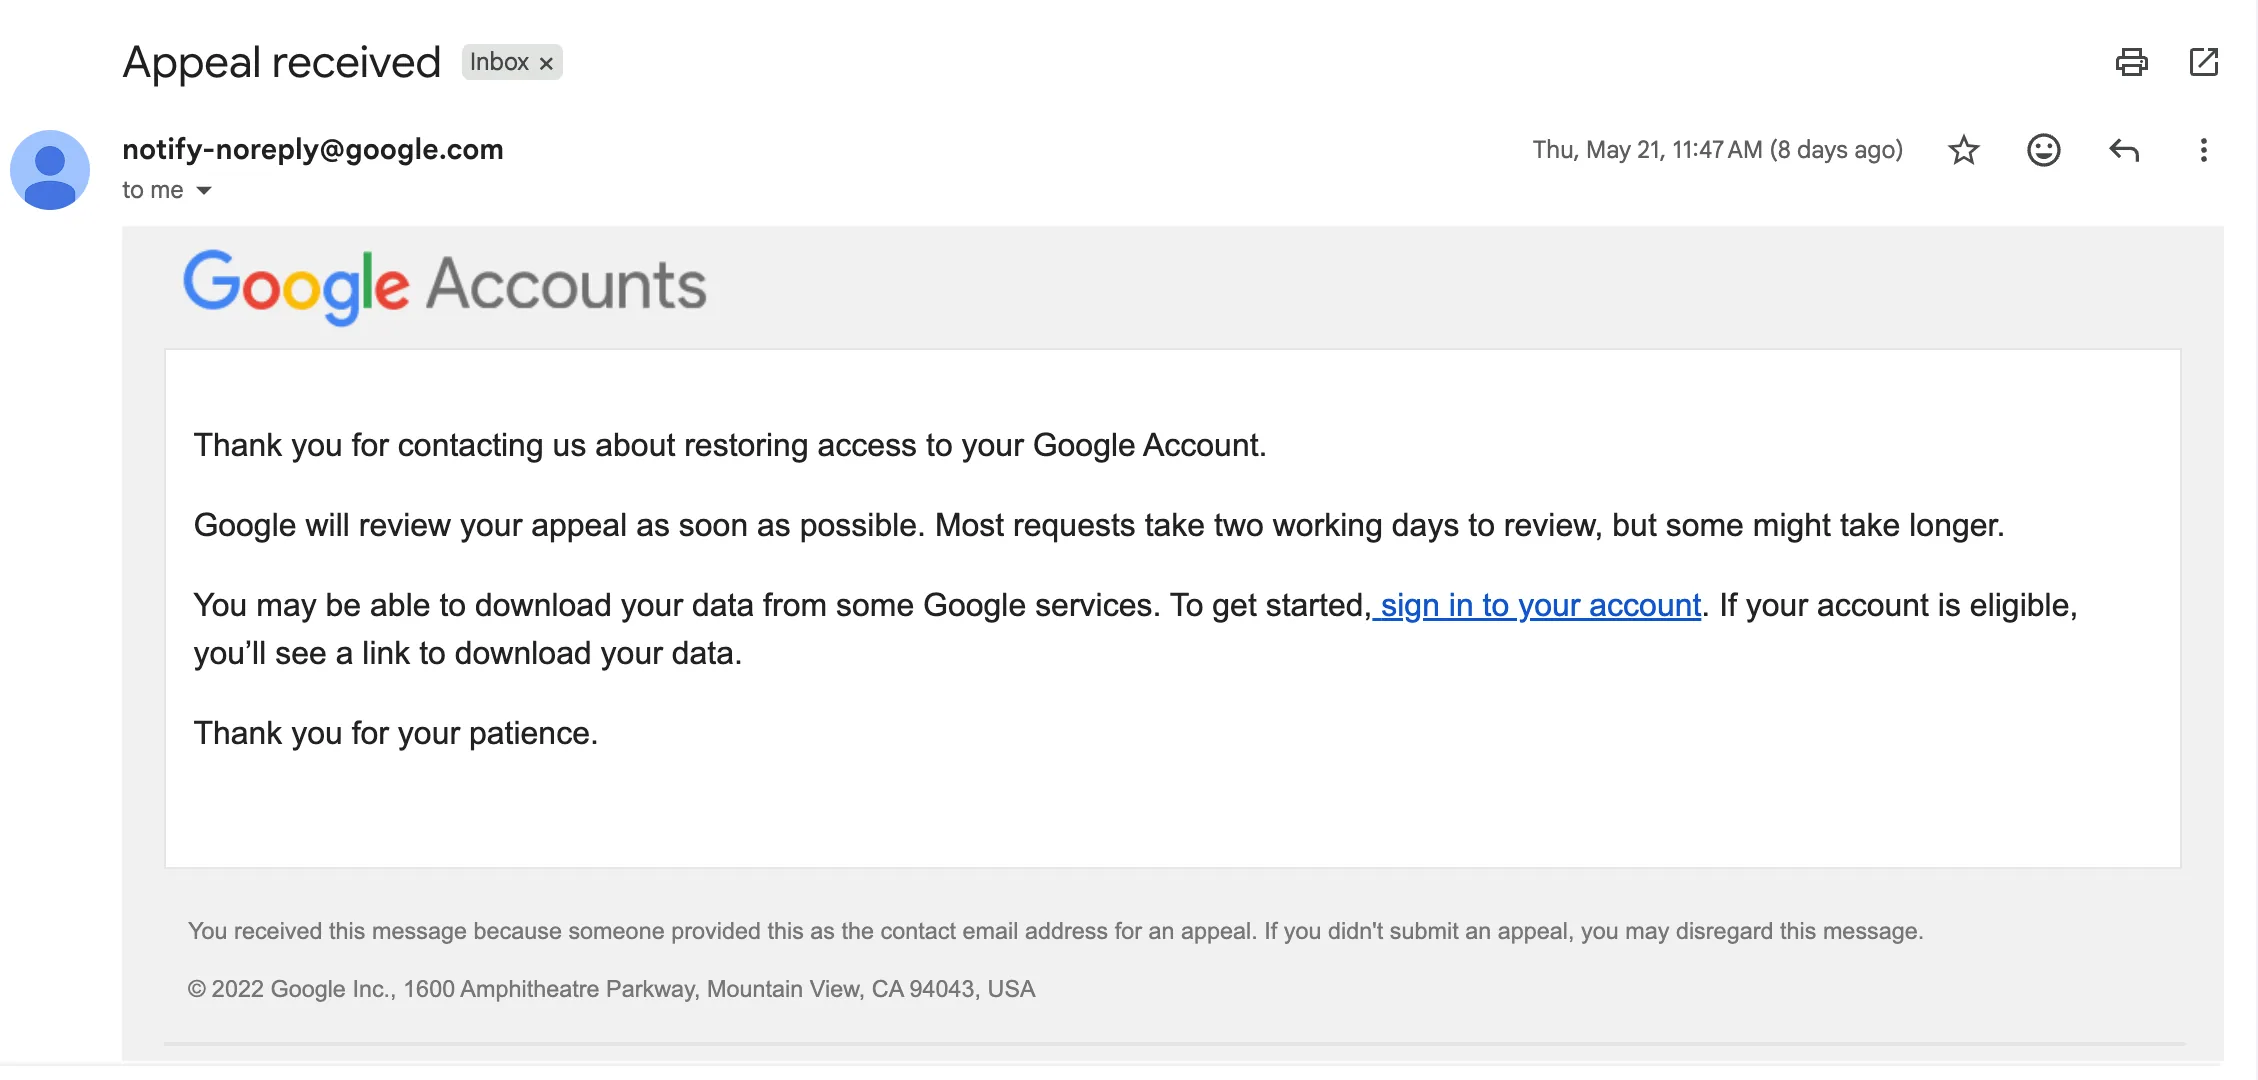Click the 'Thank you for your patience.' line
2258x1080 pixels.
tap(396, 733)
